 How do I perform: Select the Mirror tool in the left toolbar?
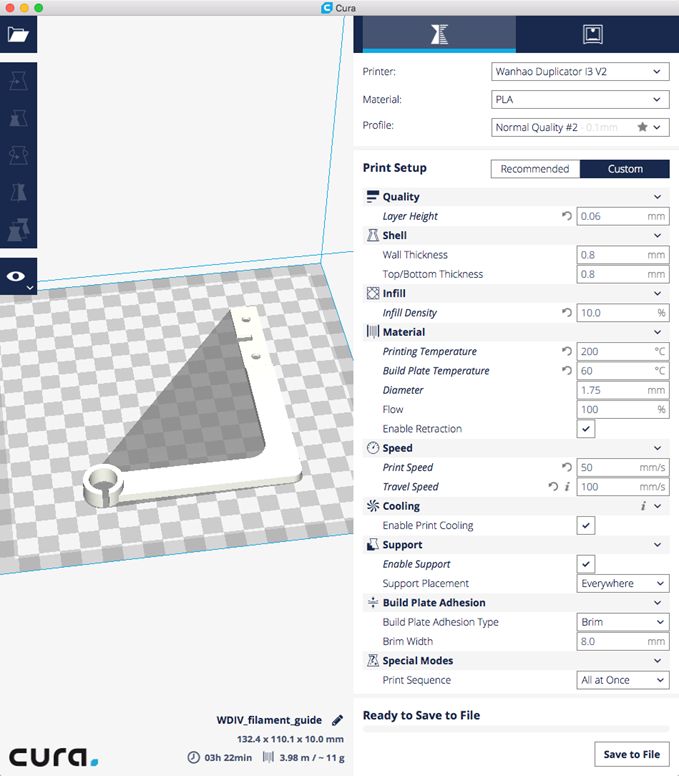[x=18, y=192]
